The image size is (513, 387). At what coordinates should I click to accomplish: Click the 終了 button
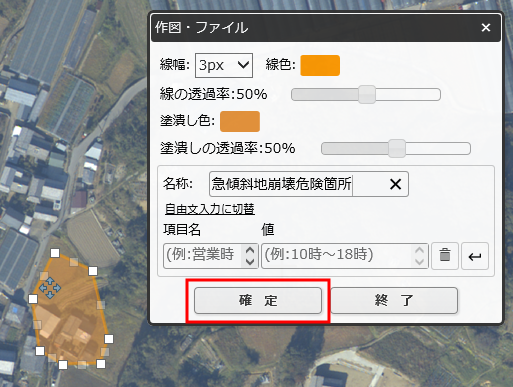[x=394, y=301]
